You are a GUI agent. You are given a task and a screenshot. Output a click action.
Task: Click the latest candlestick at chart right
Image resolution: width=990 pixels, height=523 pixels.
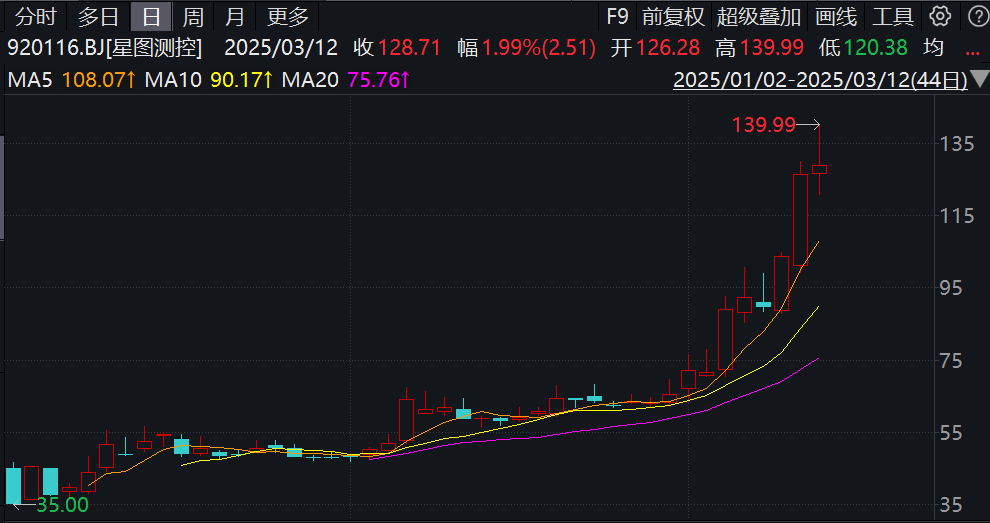point(820,169)
